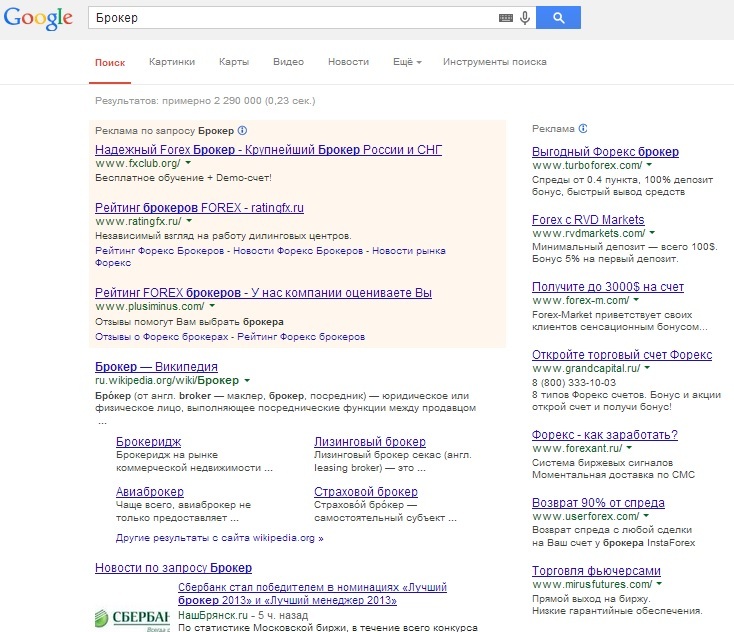Click phone number '8 (800) 333-10-03'

pos(574,382)
